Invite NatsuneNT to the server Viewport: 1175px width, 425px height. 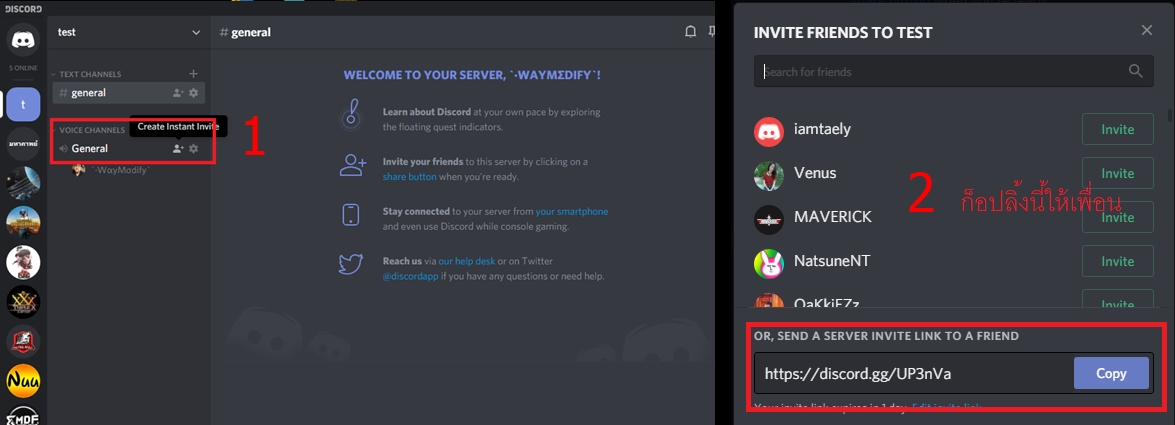pos(1117,261)
